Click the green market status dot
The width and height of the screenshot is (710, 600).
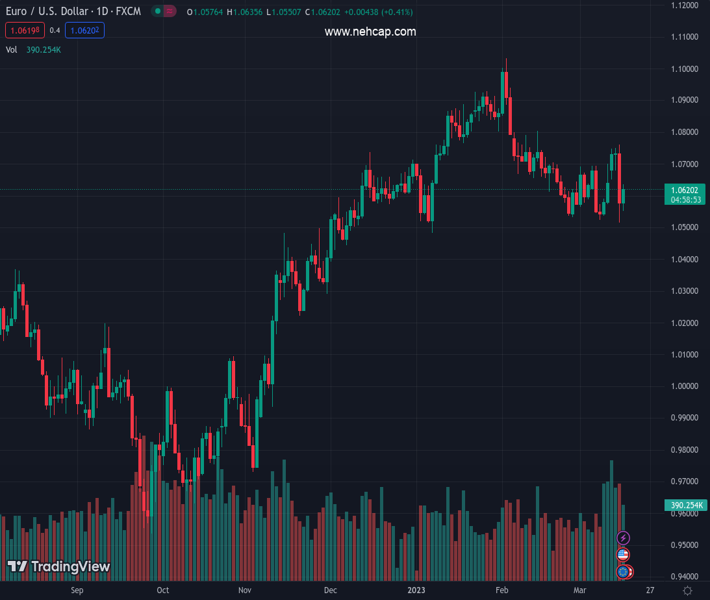pyautogui.click(x=157, y=12)
